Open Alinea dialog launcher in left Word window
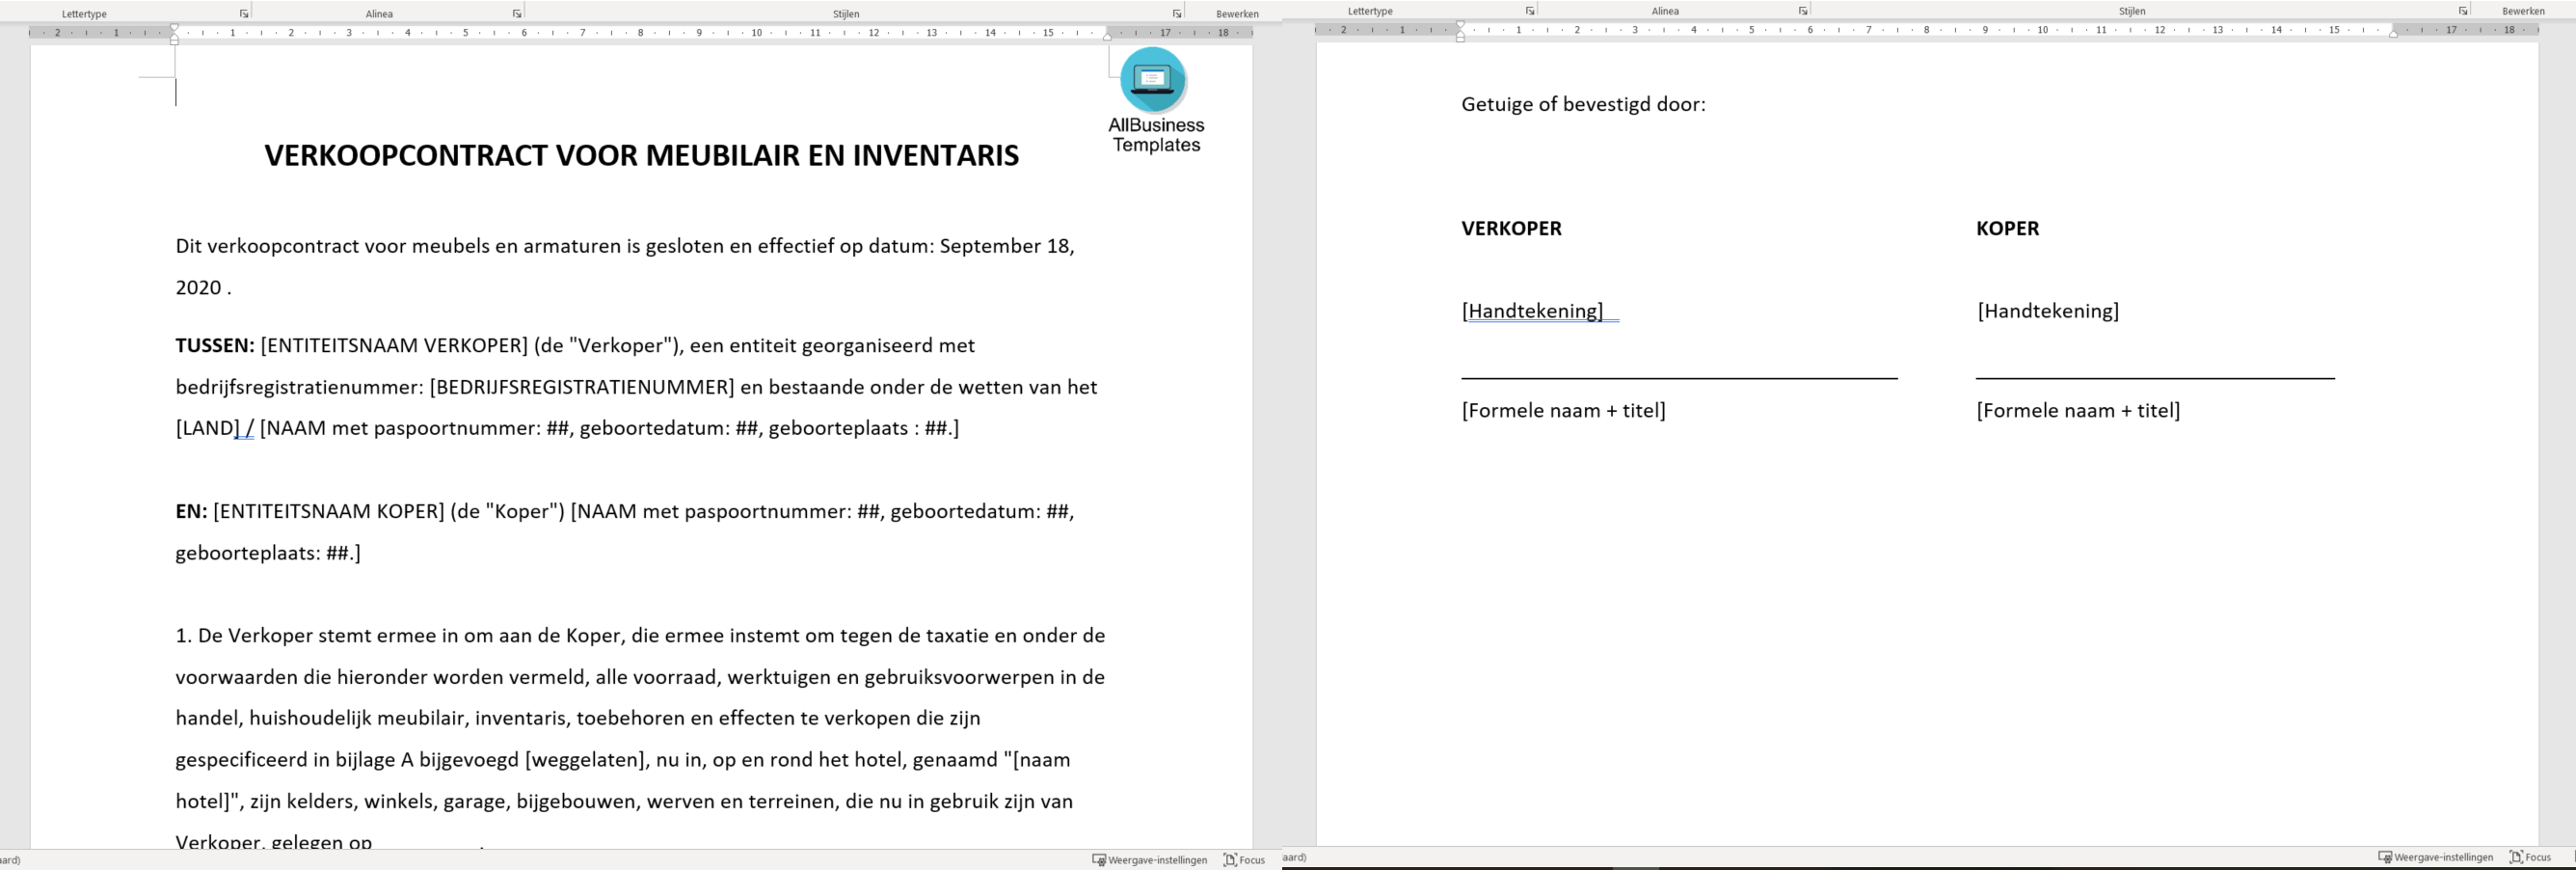 (x=517, y=14)
